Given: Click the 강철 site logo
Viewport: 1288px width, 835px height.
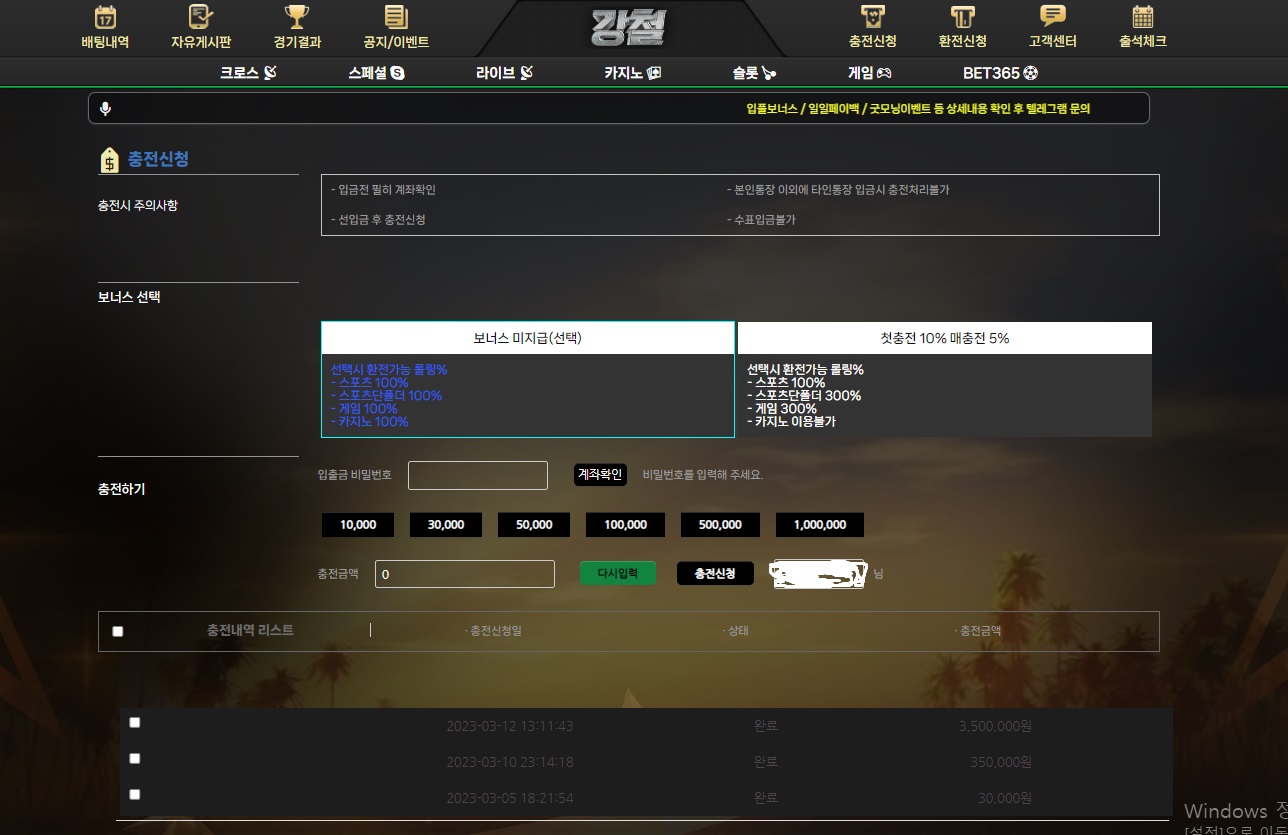Looking at the screenshot, I should point(630,27).
